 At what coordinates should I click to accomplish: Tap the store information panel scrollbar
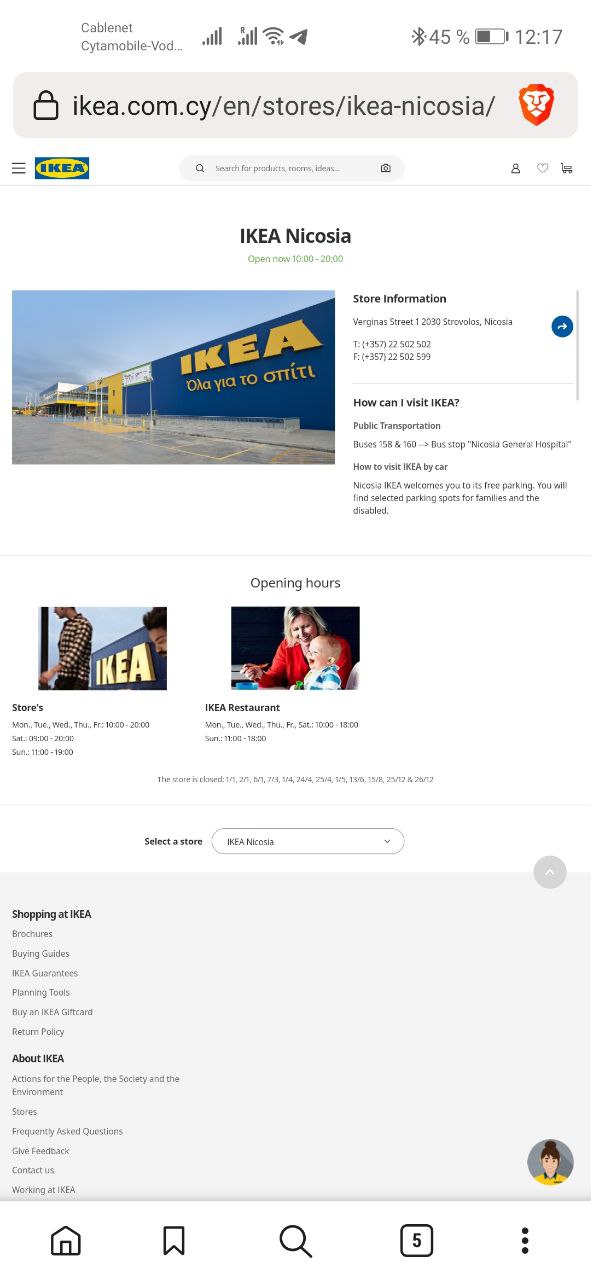click(577, 345)
